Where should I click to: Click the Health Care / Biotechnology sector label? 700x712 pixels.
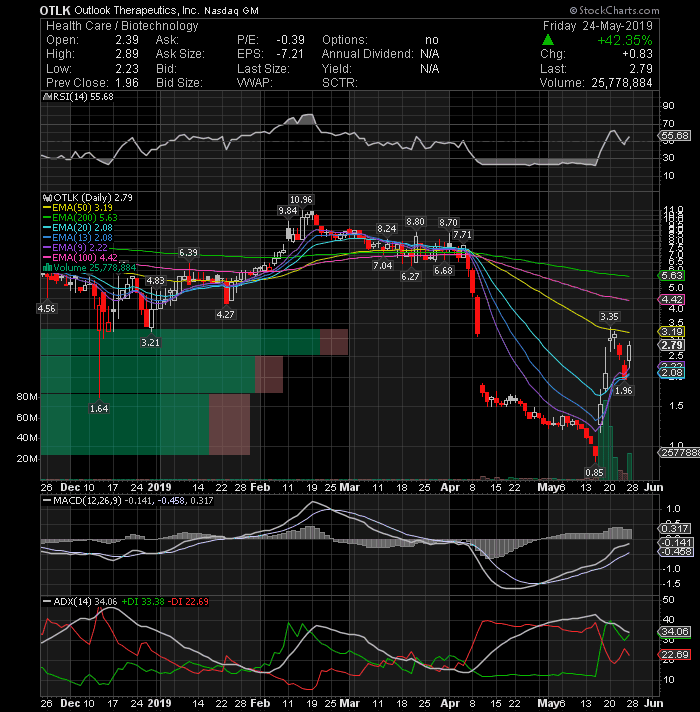point(123,26)
